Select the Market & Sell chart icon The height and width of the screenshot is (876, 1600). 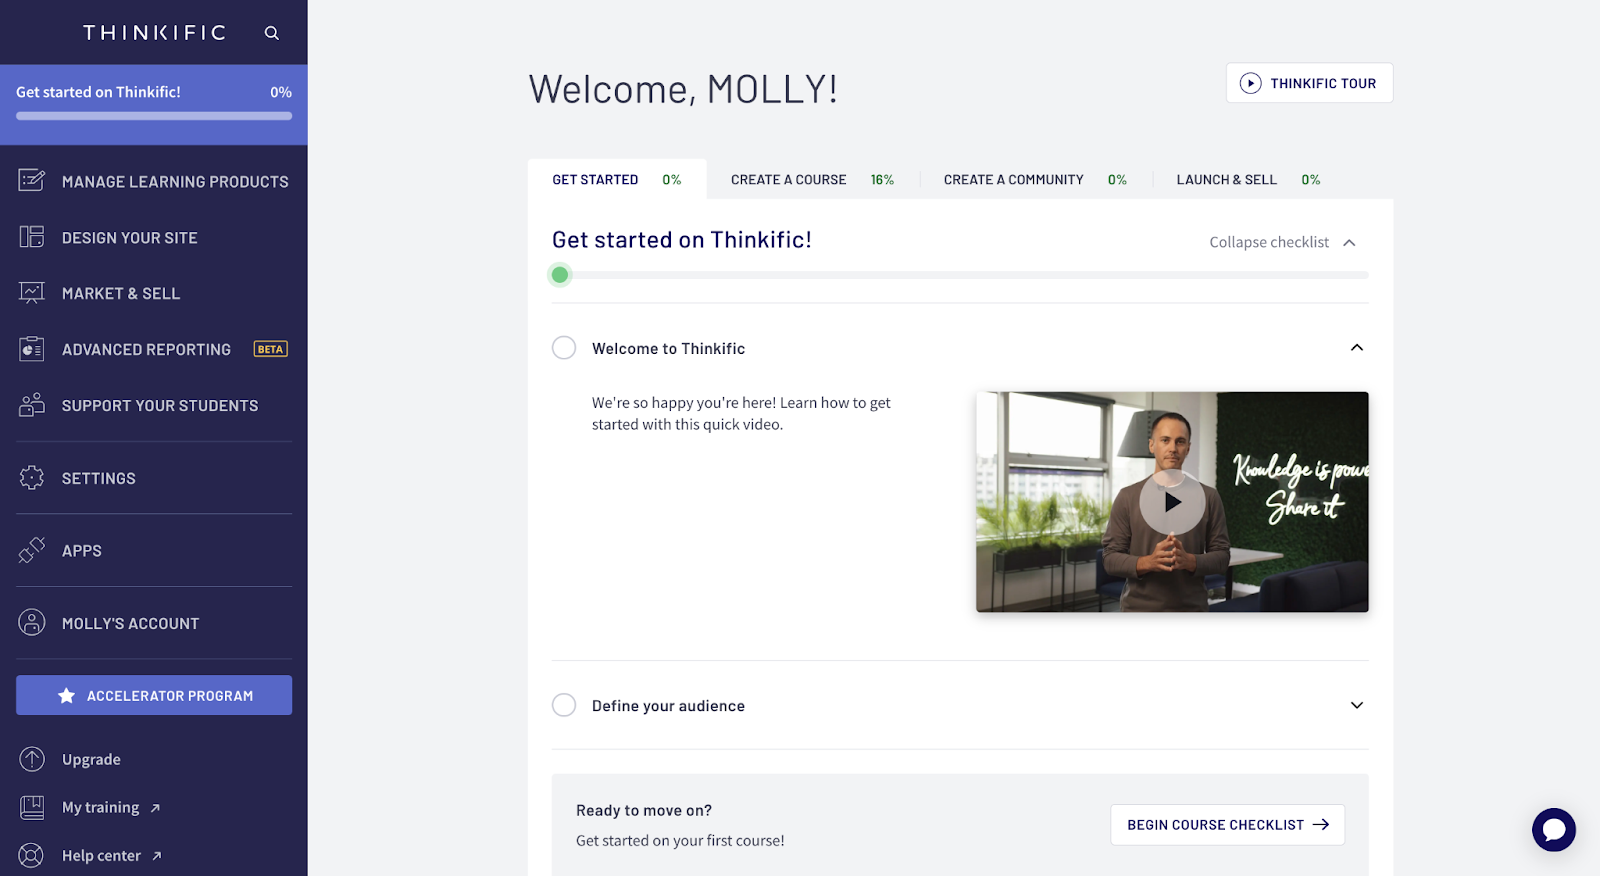32,293
